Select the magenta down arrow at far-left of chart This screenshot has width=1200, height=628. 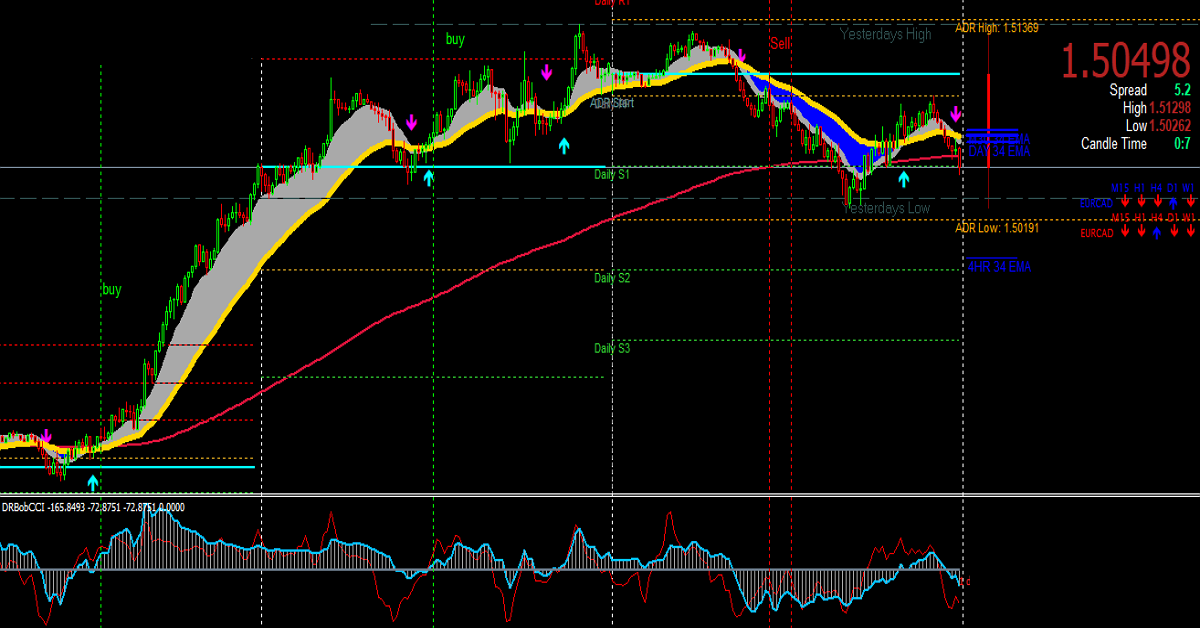click(x=46, y=437)
